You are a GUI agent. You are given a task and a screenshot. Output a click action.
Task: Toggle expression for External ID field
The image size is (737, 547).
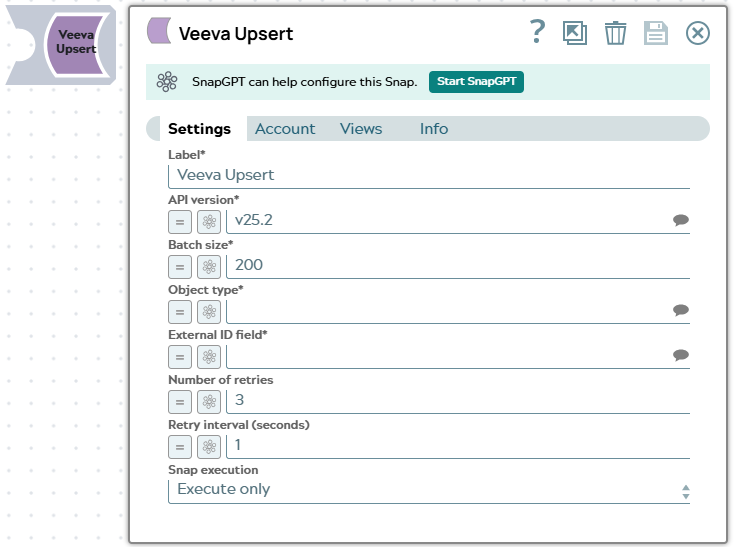click(180, 357)
